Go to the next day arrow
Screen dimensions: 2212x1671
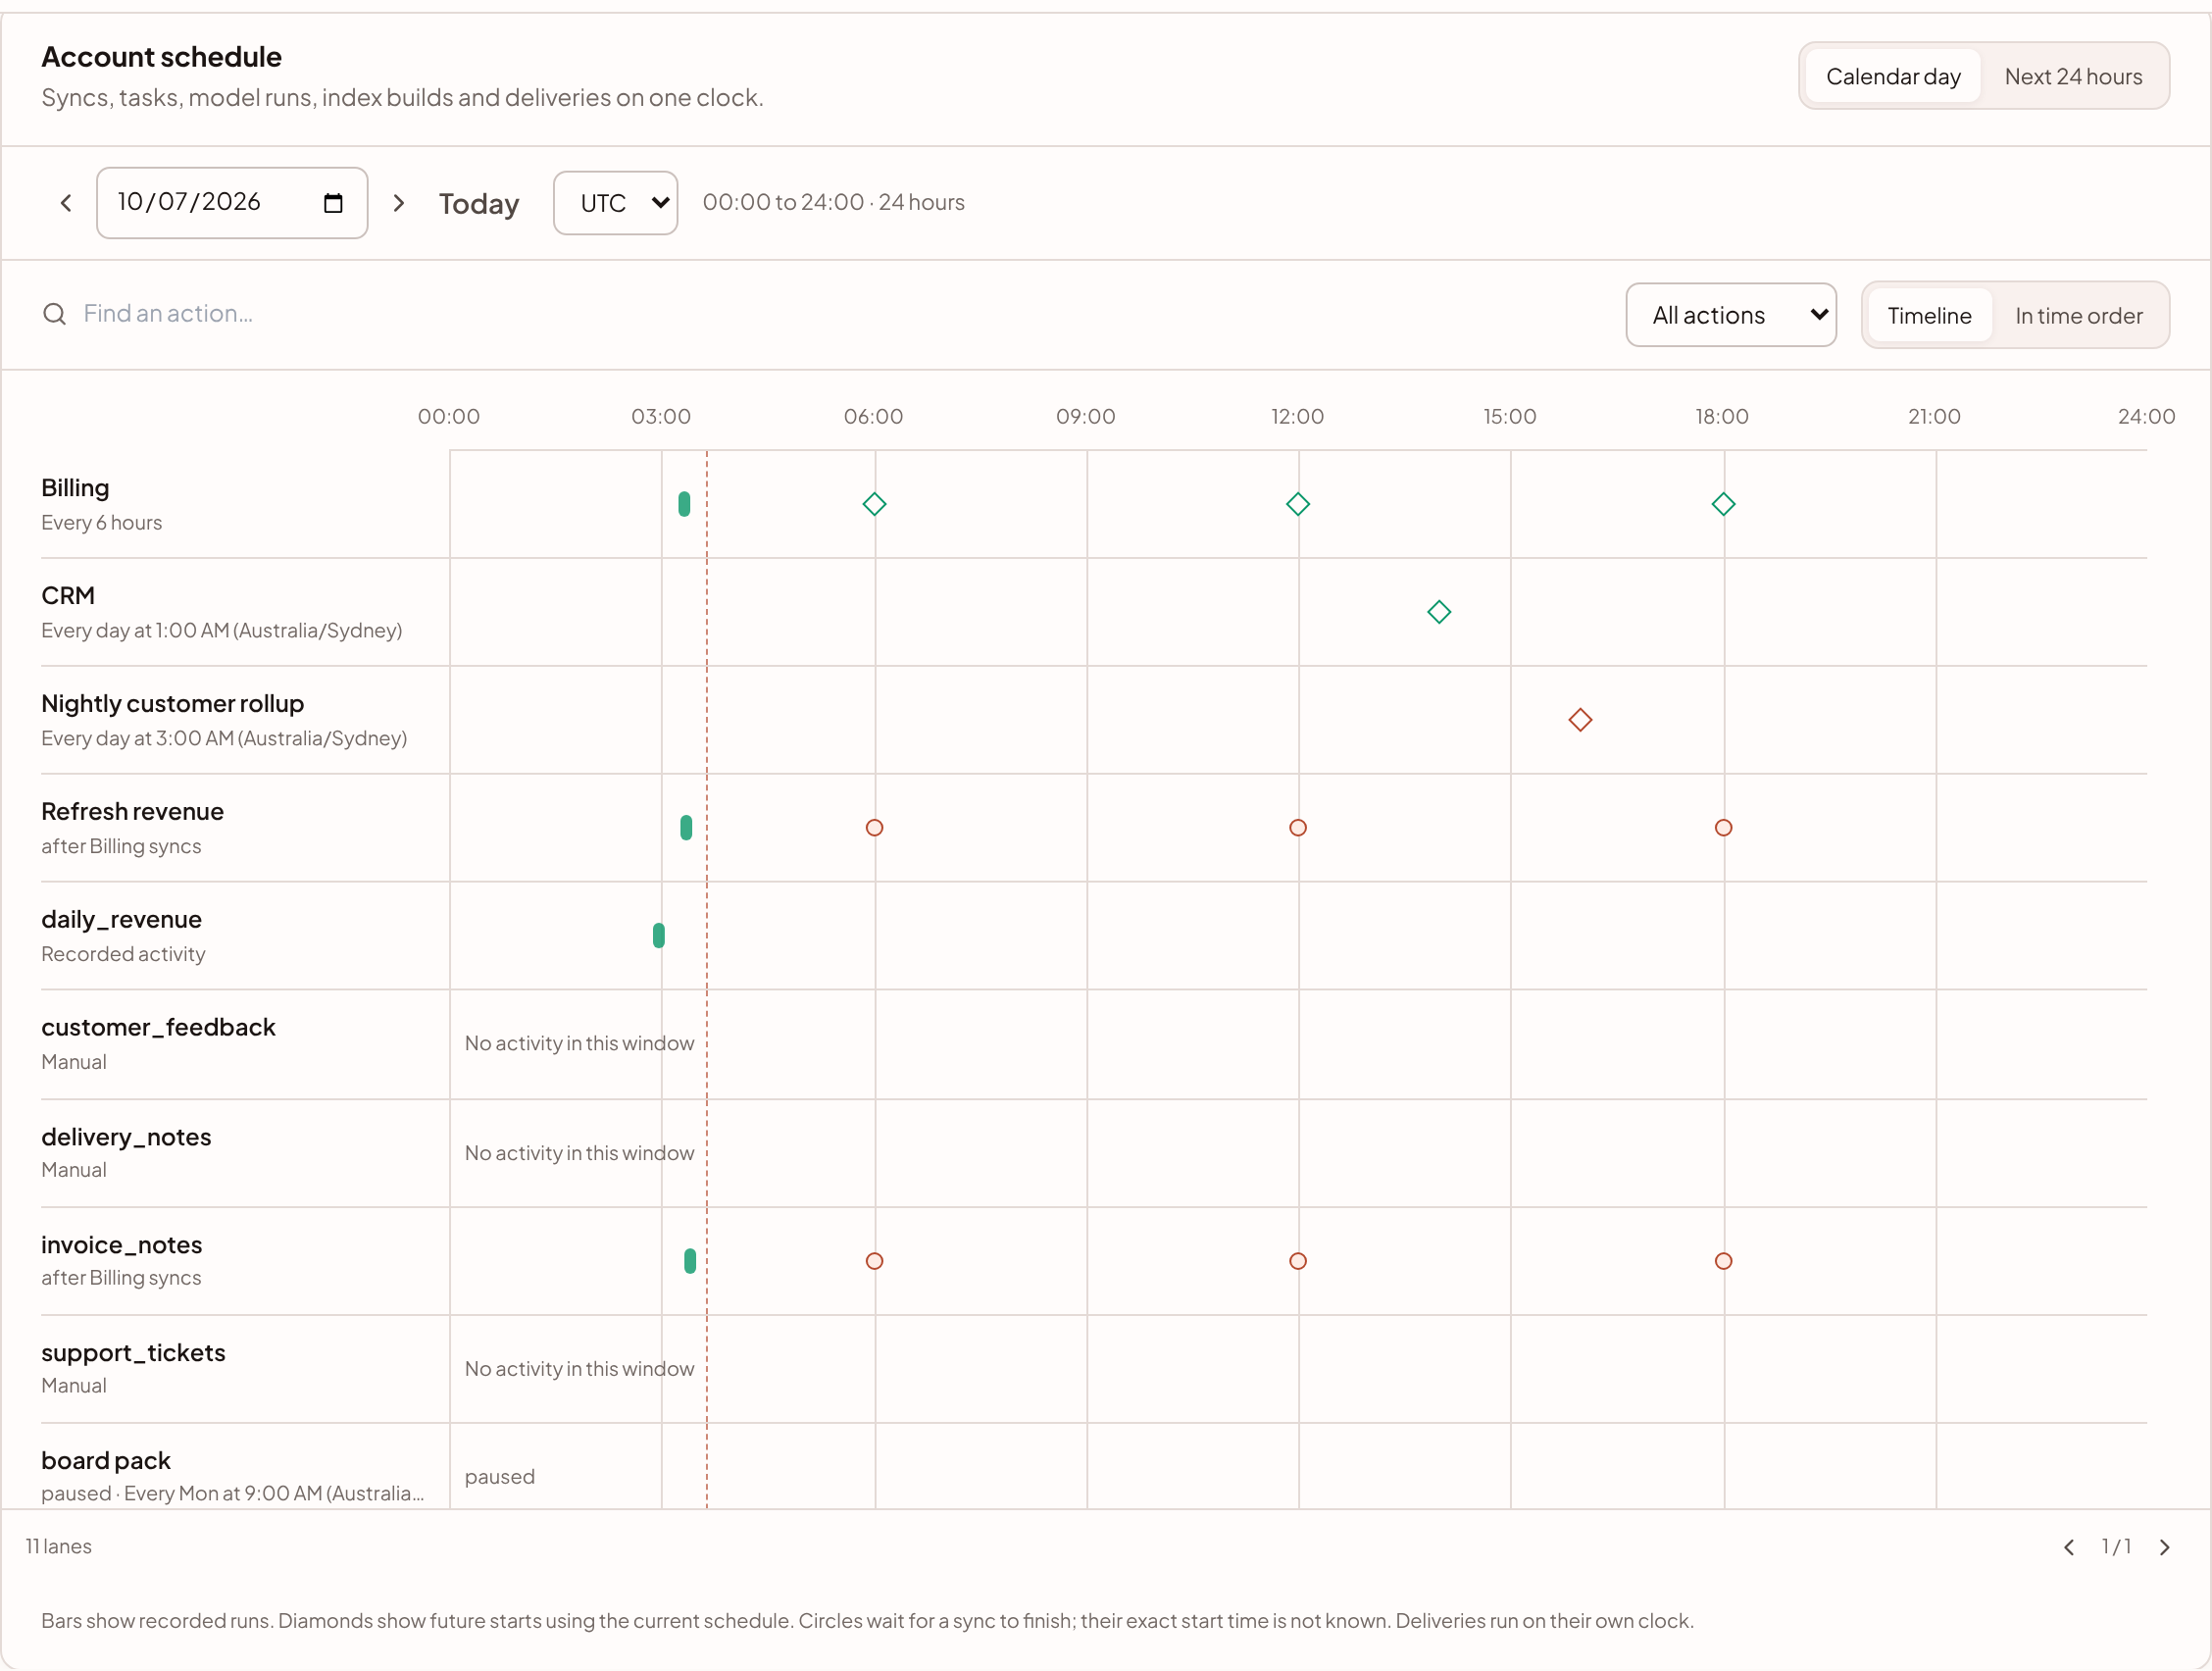398,203
